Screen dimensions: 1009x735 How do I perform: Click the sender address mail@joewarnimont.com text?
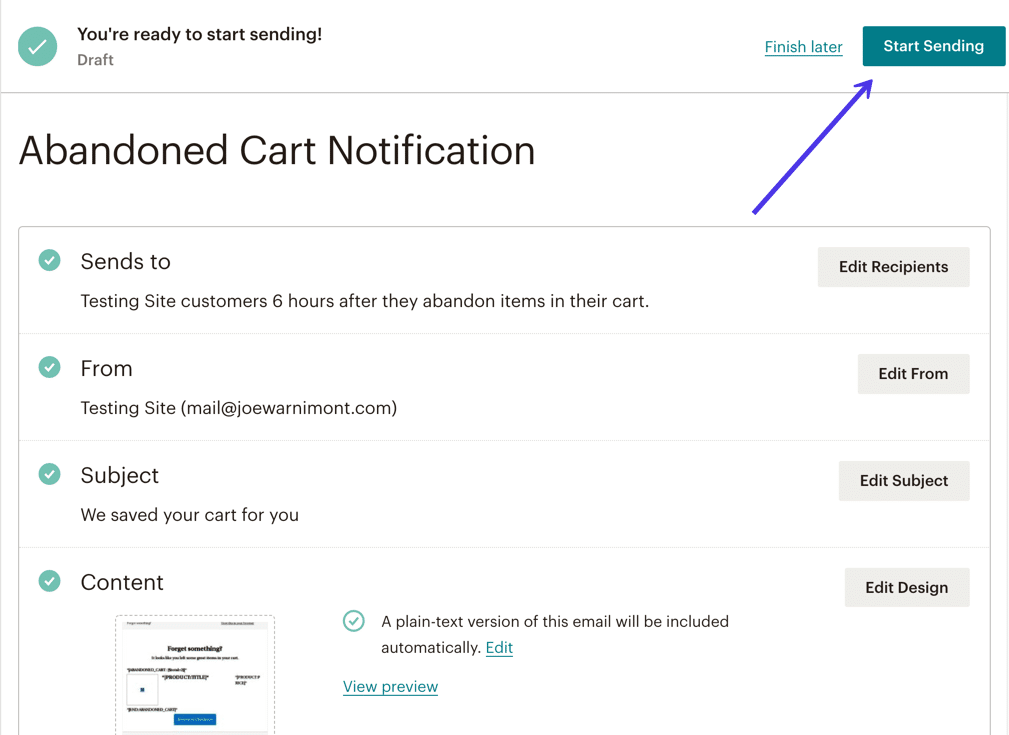point(289,408)
